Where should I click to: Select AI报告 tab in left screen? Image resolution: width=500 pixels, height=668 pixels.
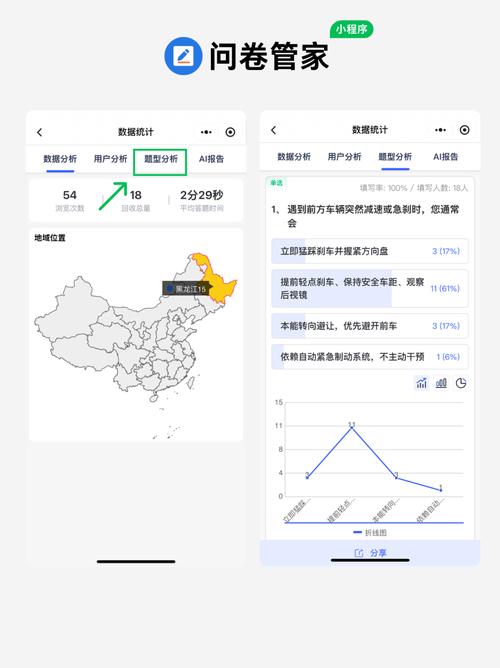[x=211, y=159]
